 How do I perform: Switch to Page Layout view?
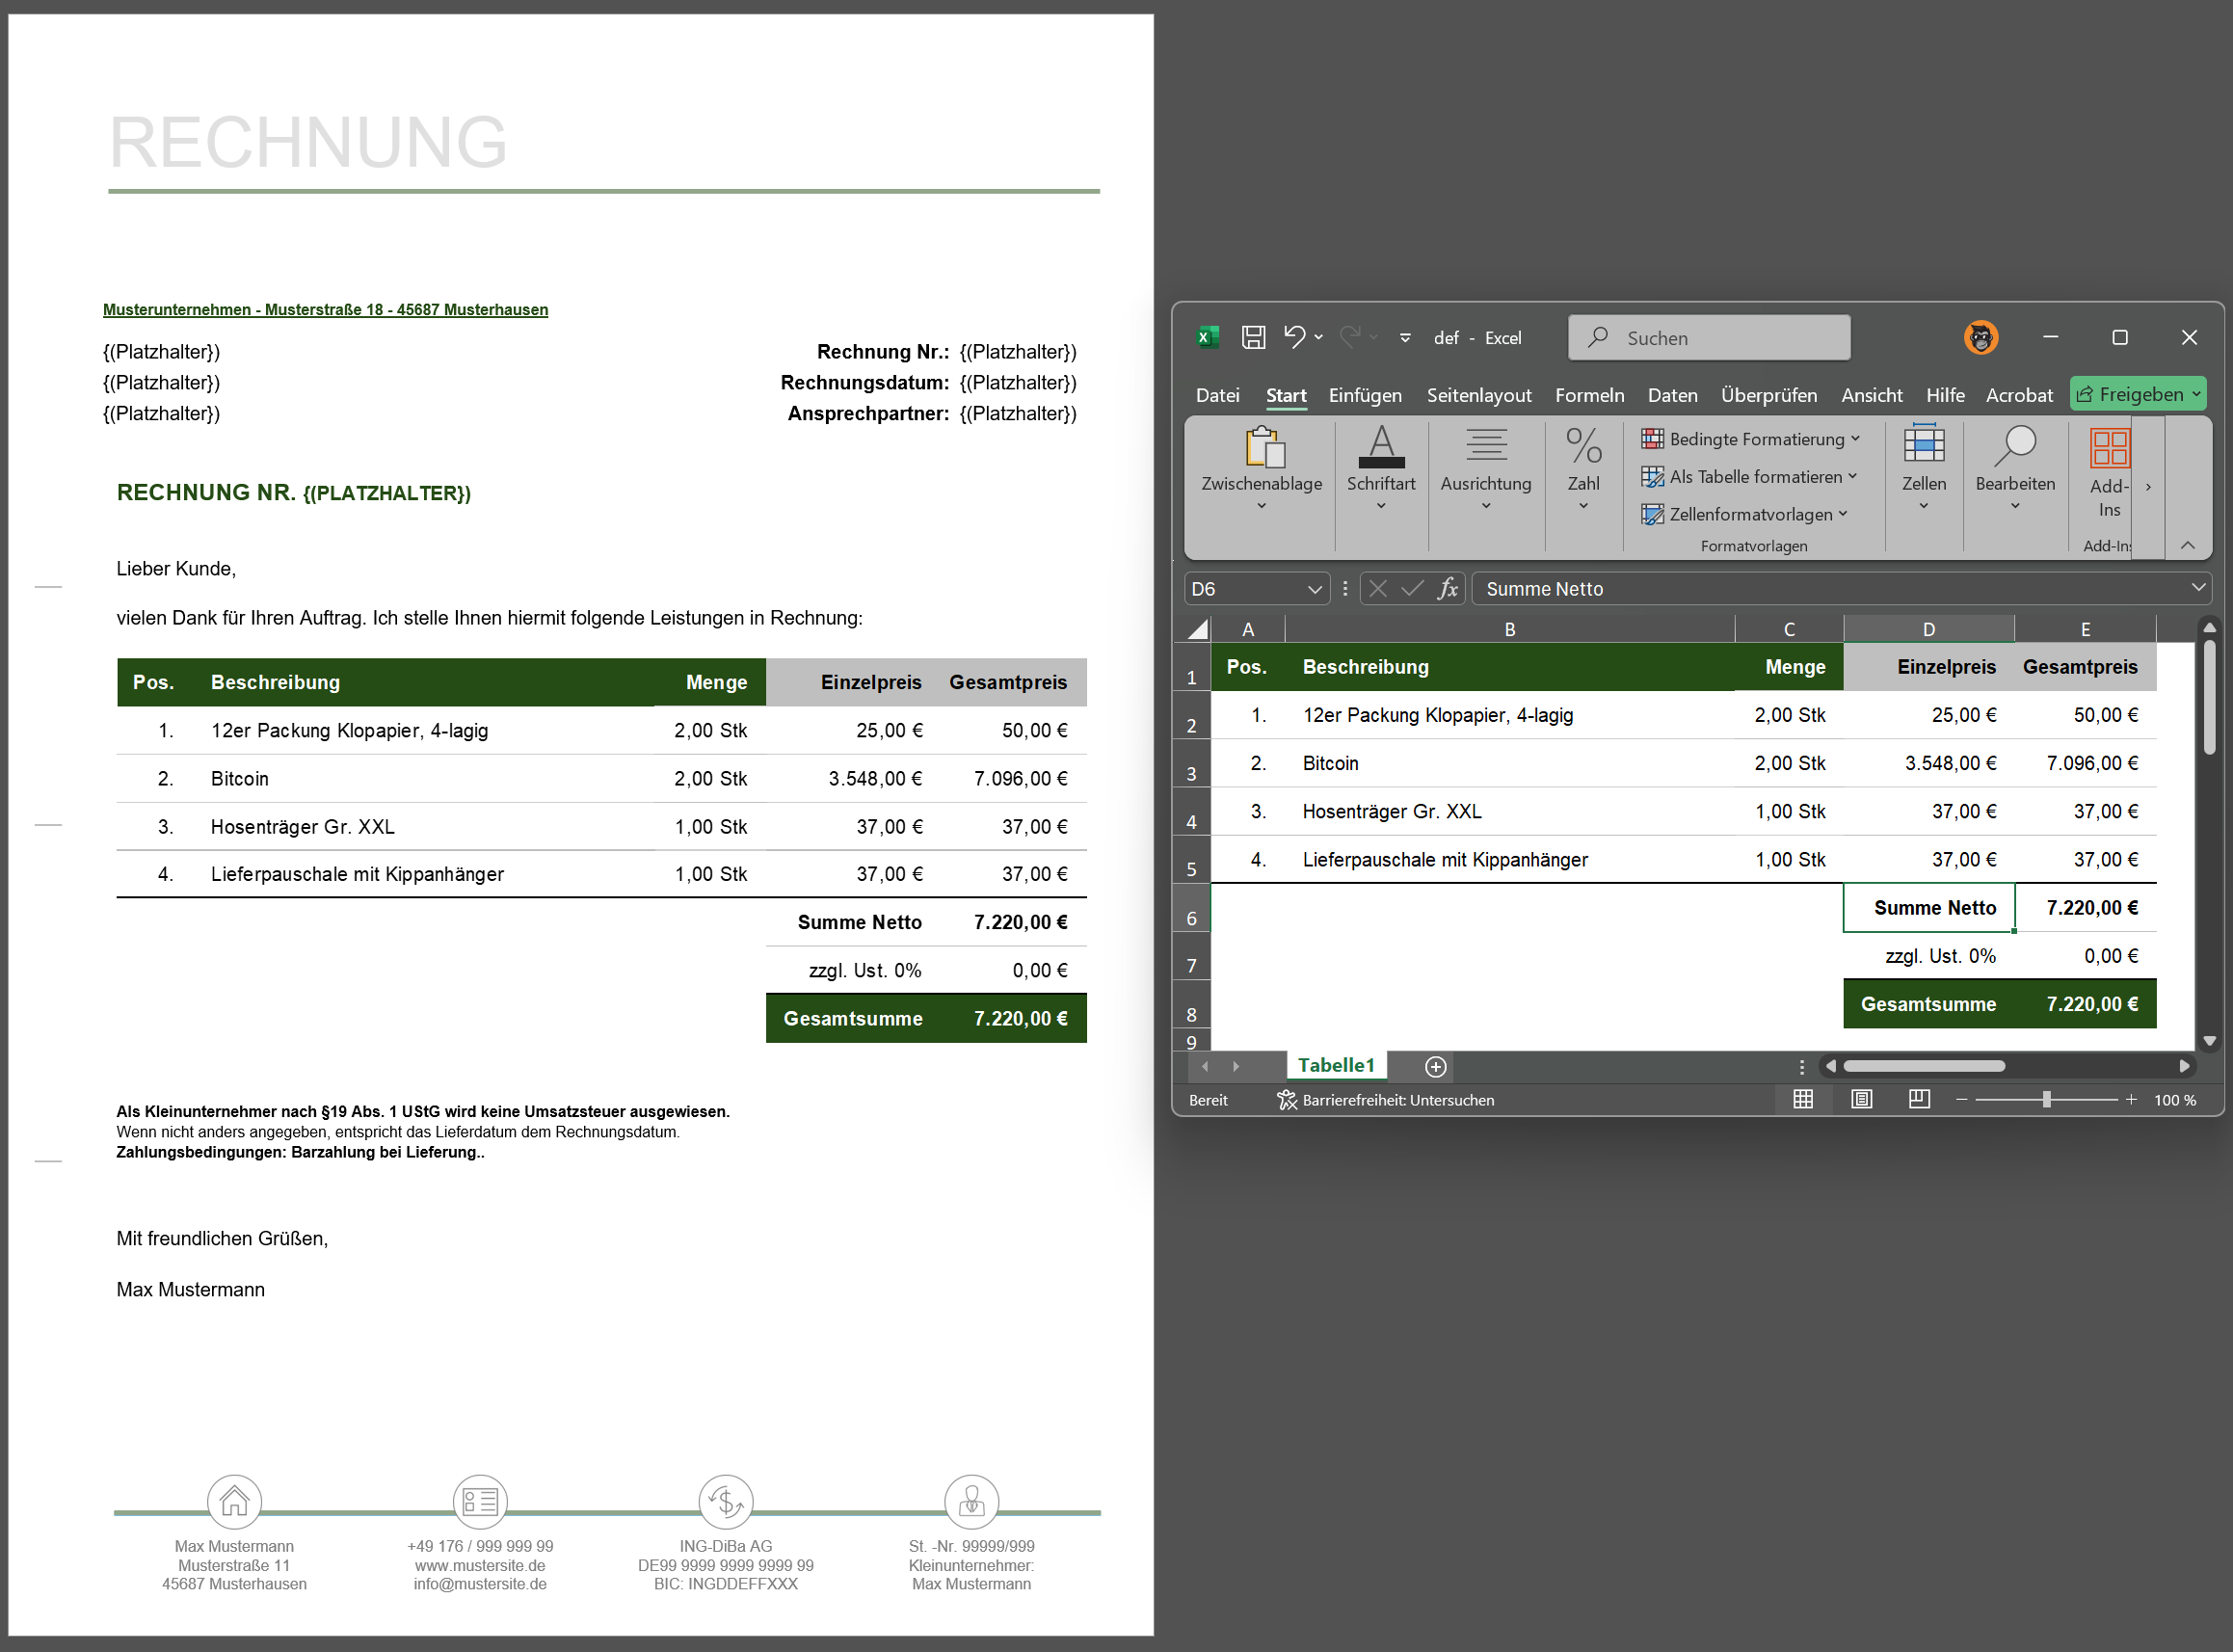click(1860, 1100)
